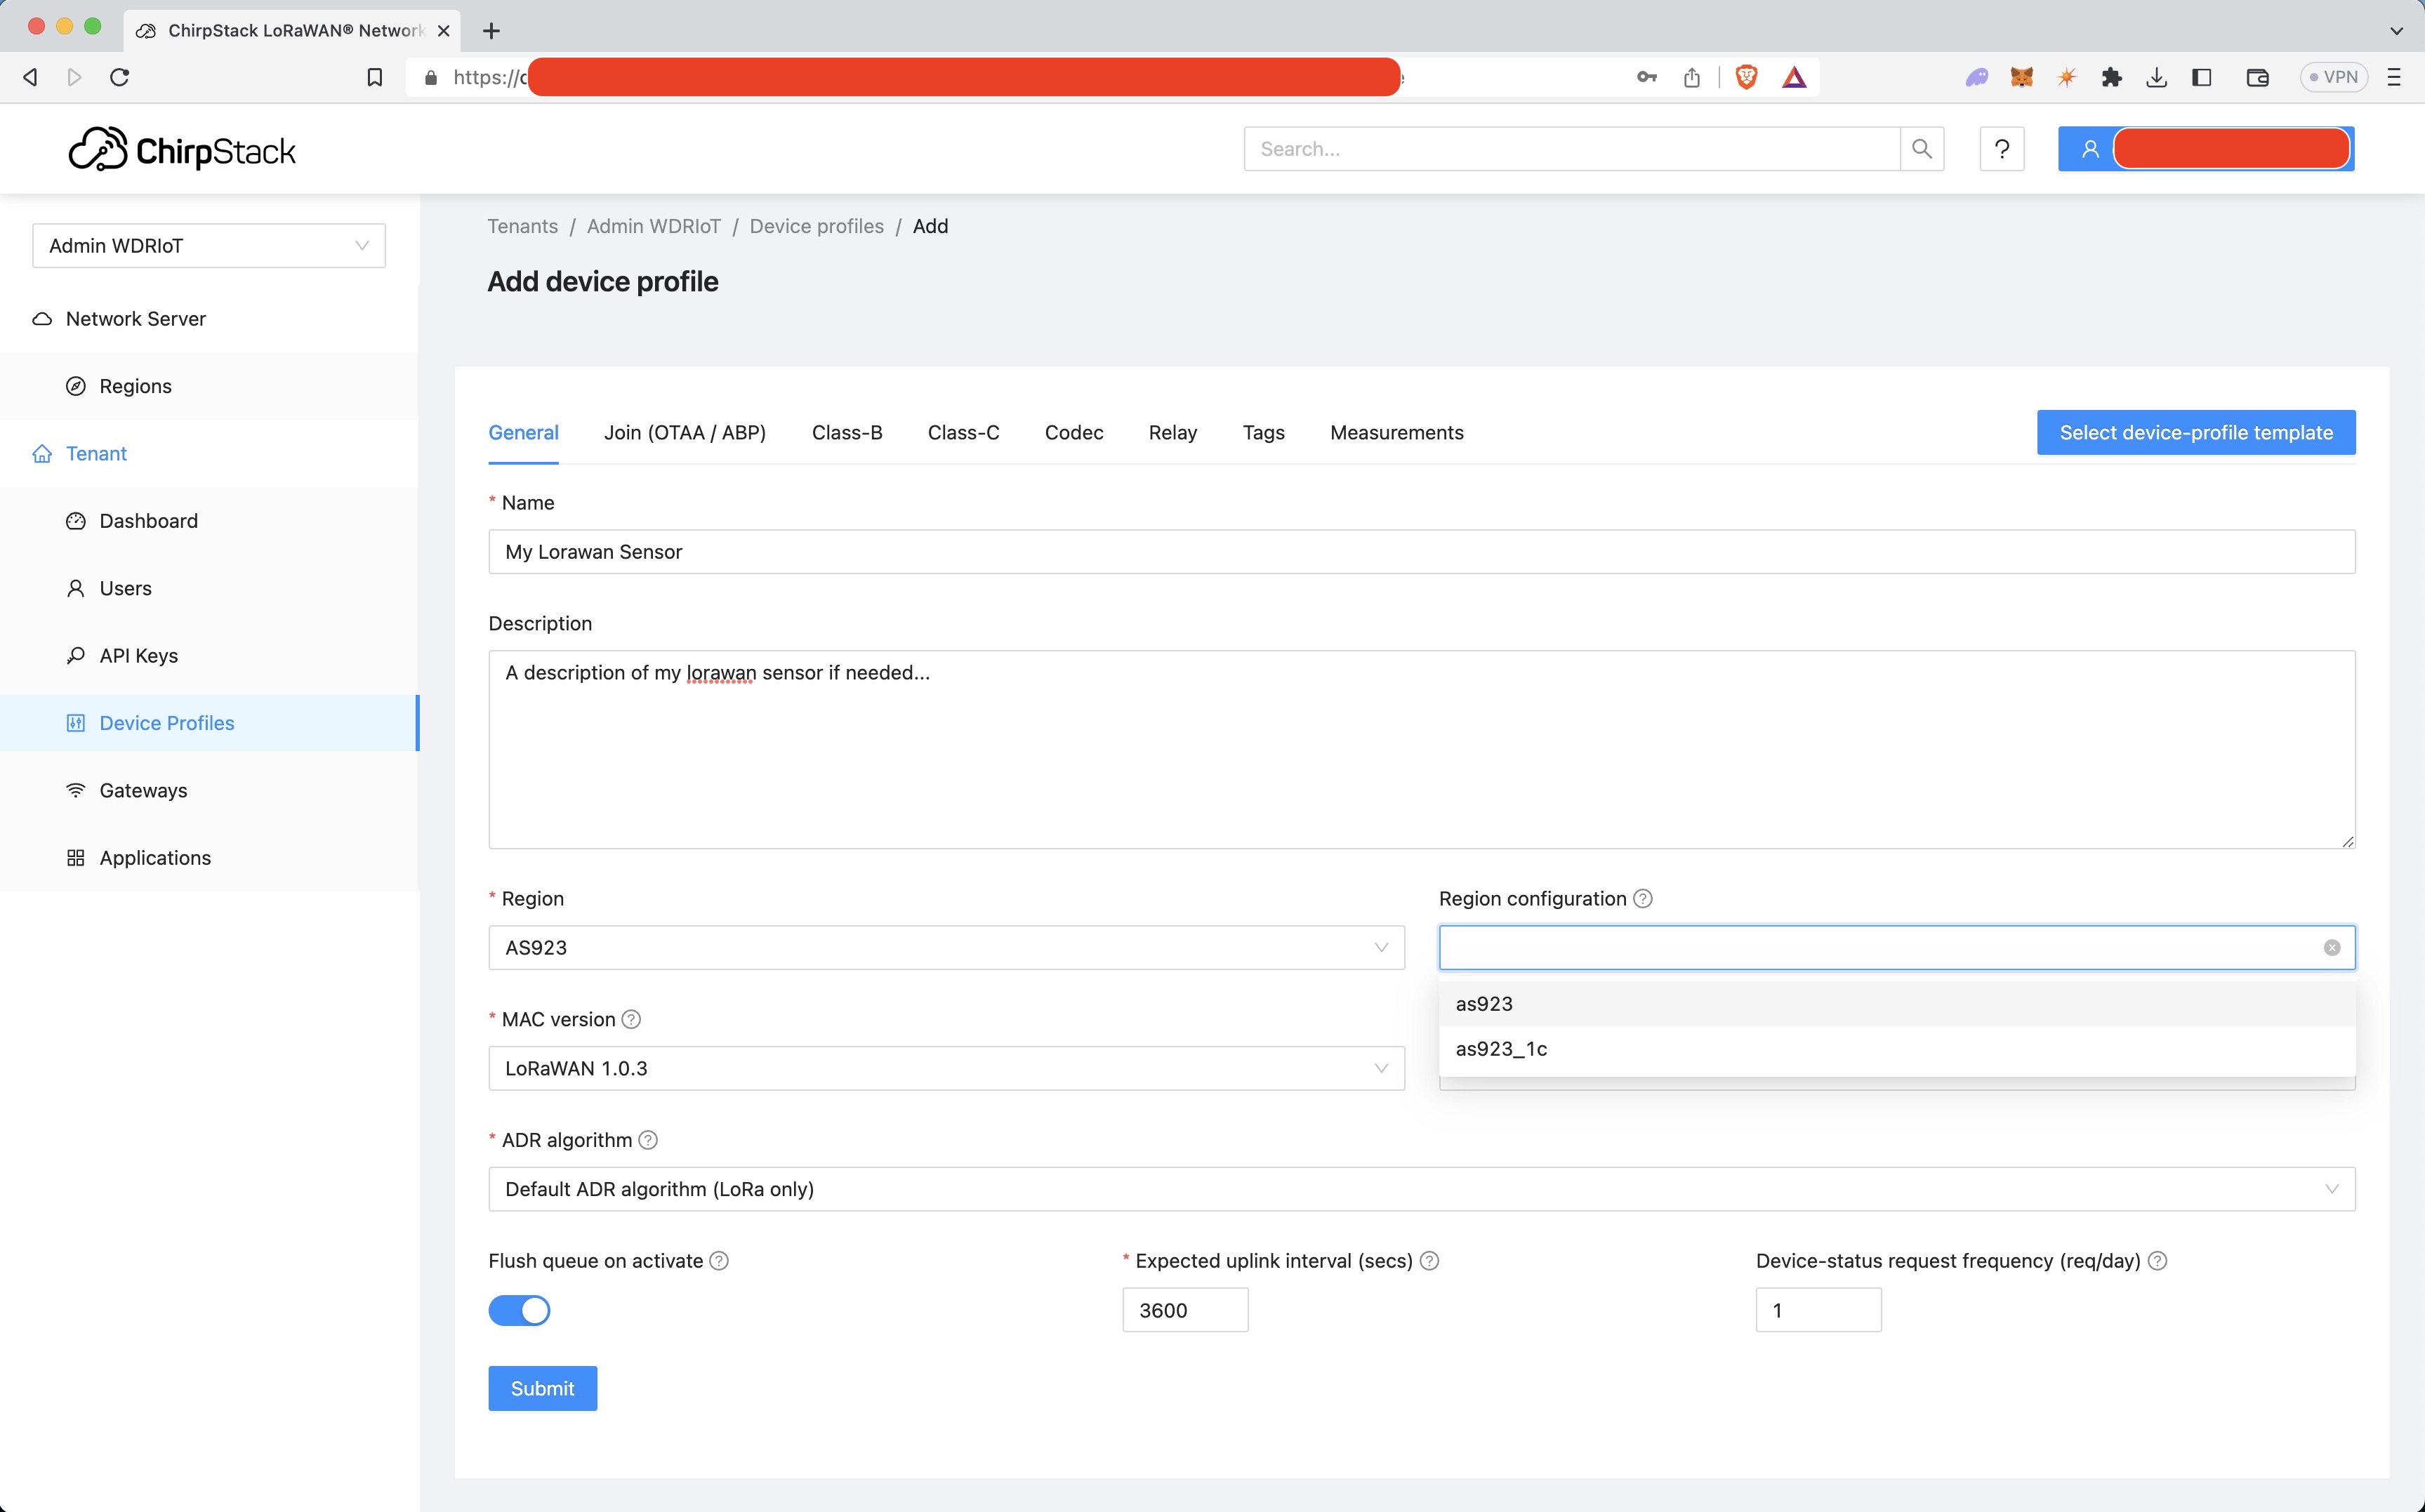Toggle the browser VPN button

click(2333, 77)
